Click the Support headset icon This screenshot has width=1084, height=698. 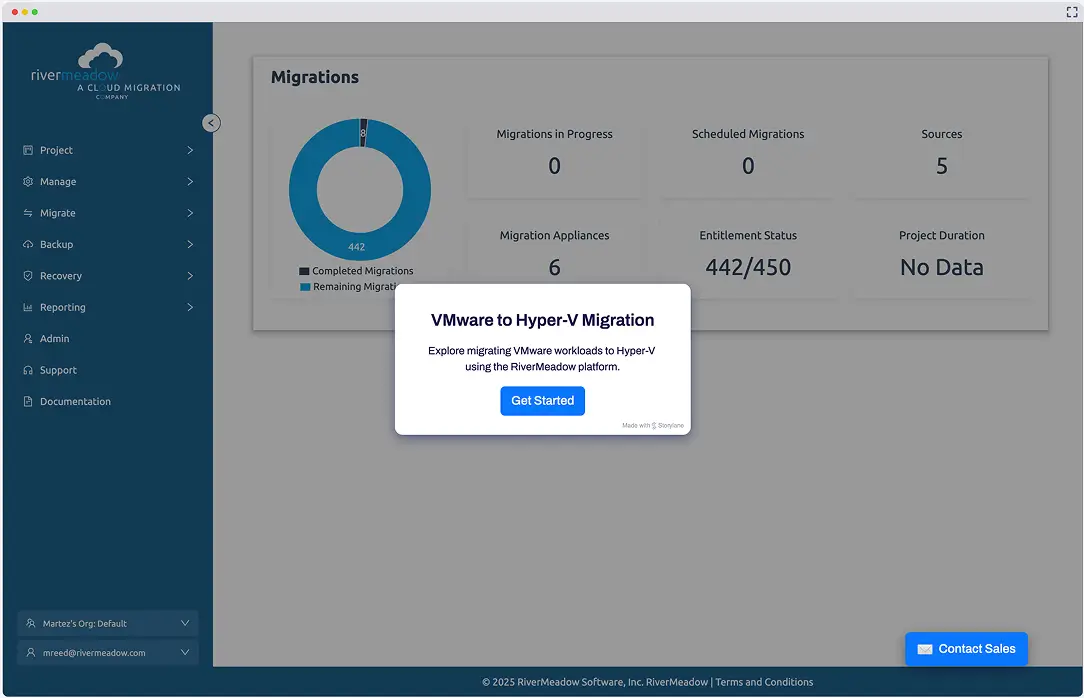(x=28, y=370)
